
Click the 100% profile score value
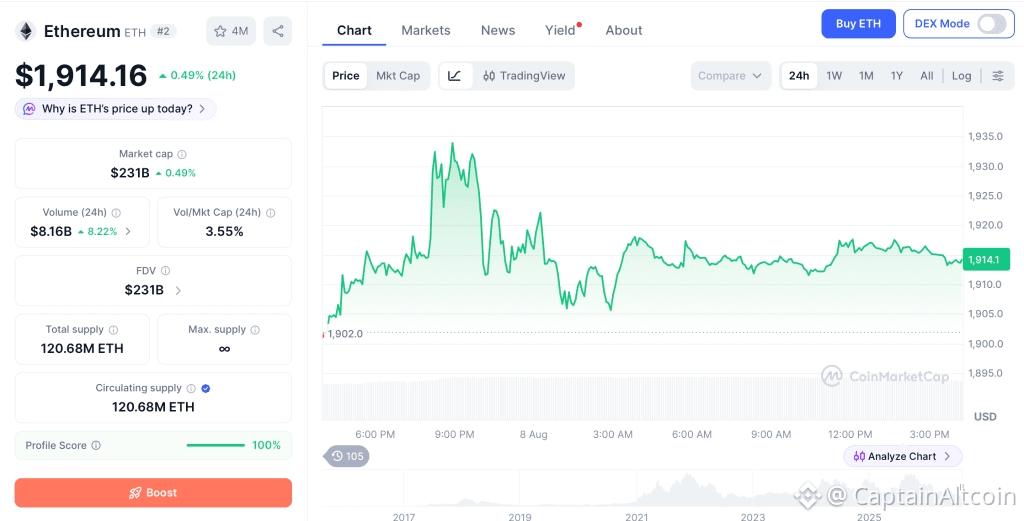click(x=266, y=445)
